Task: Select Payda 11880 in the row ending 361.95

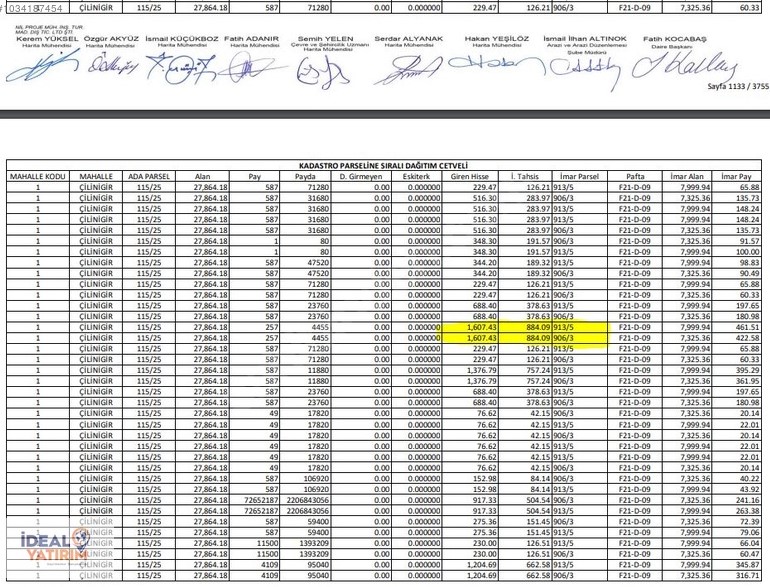Action: (x=318, y=381)
